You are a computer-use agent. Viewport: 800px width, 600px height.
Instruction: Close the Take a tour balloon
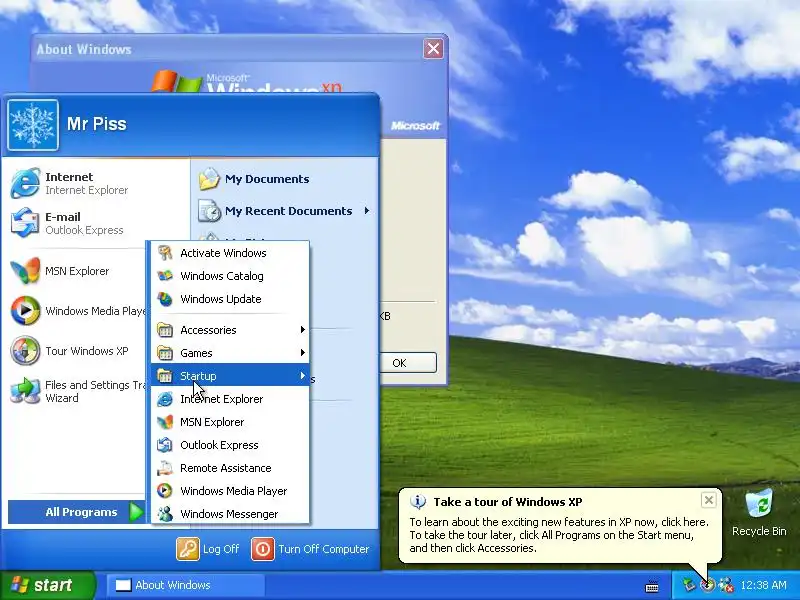709,500
